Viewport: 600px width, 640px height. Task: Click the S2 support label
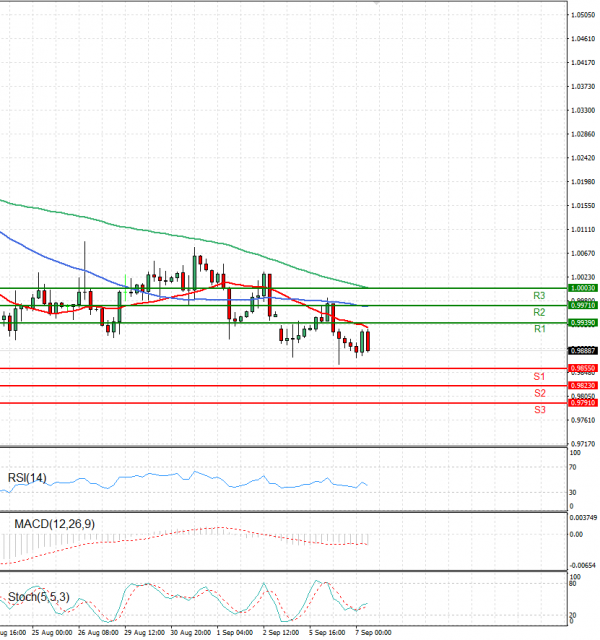[x=540, y=393]
